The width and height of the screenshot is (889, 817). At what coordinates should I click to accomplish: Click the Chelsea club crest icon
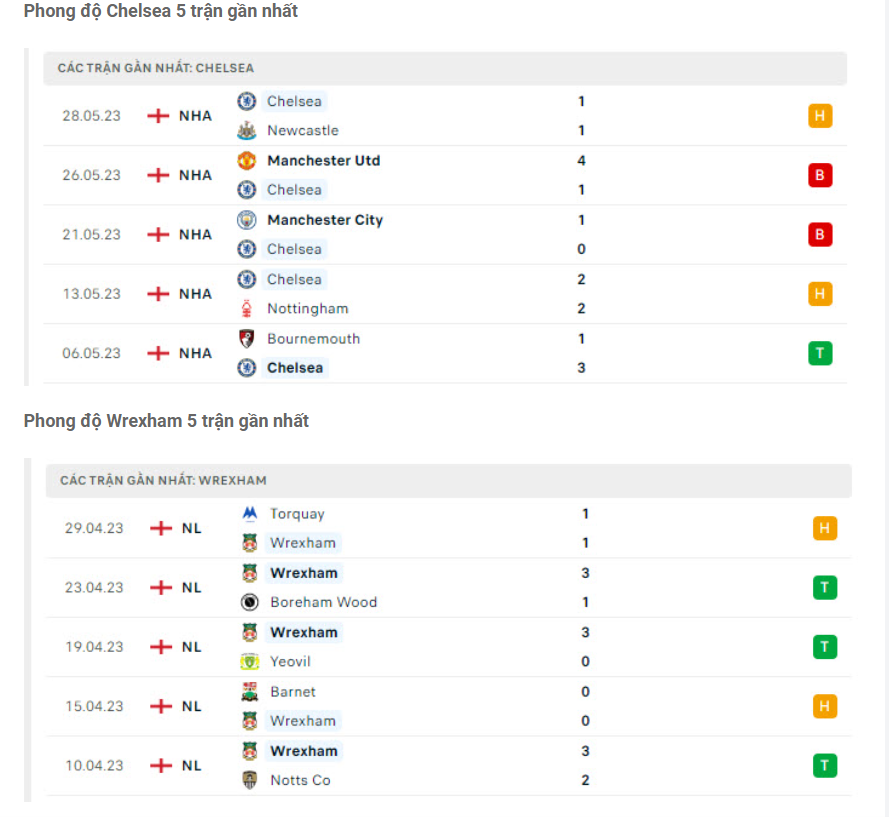[247, 101]
